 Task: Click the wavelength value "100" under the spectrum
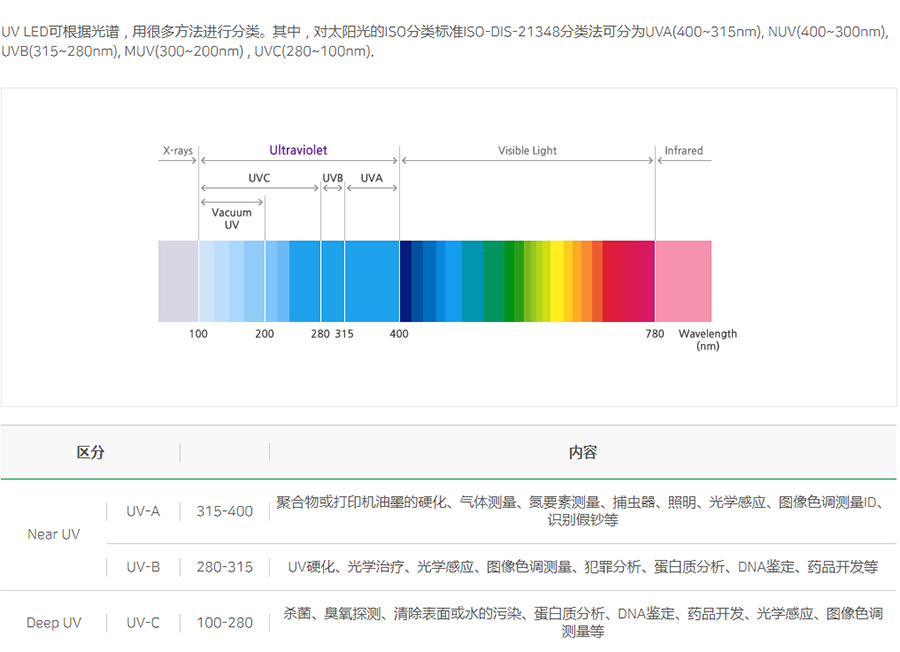click(x=198, y=333)
